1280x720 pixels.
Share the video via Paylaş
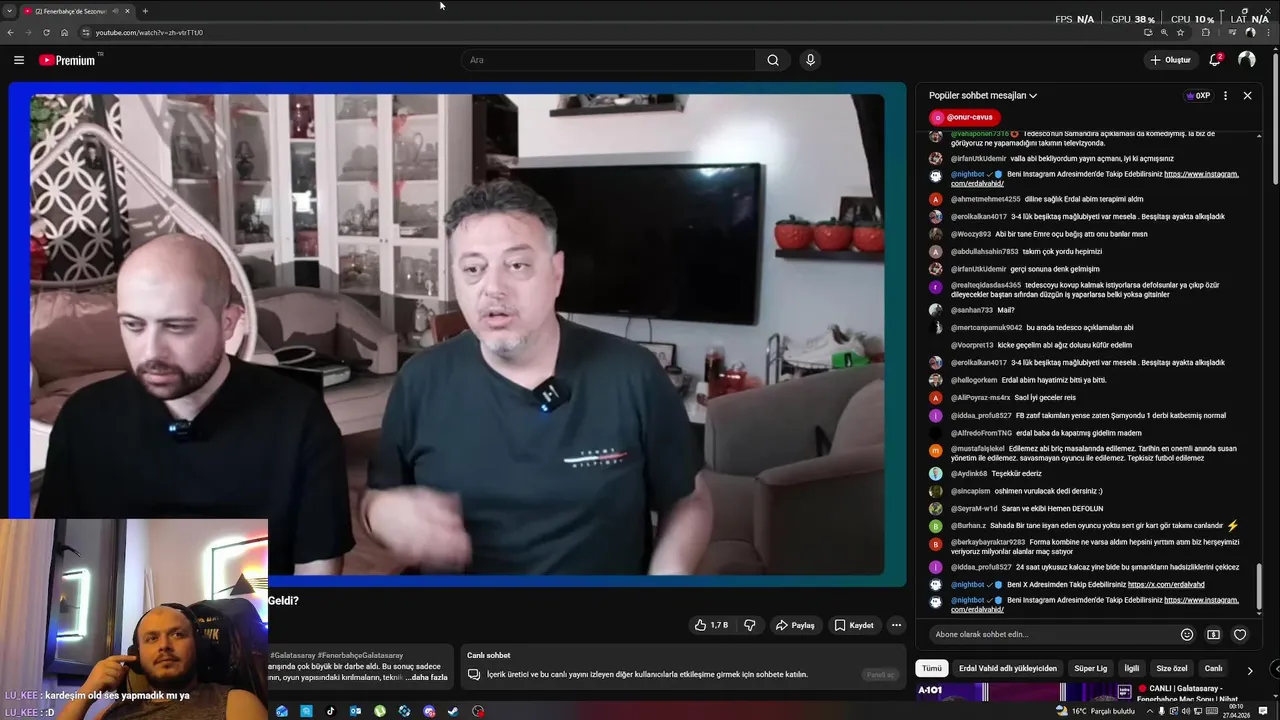[796, 625]
